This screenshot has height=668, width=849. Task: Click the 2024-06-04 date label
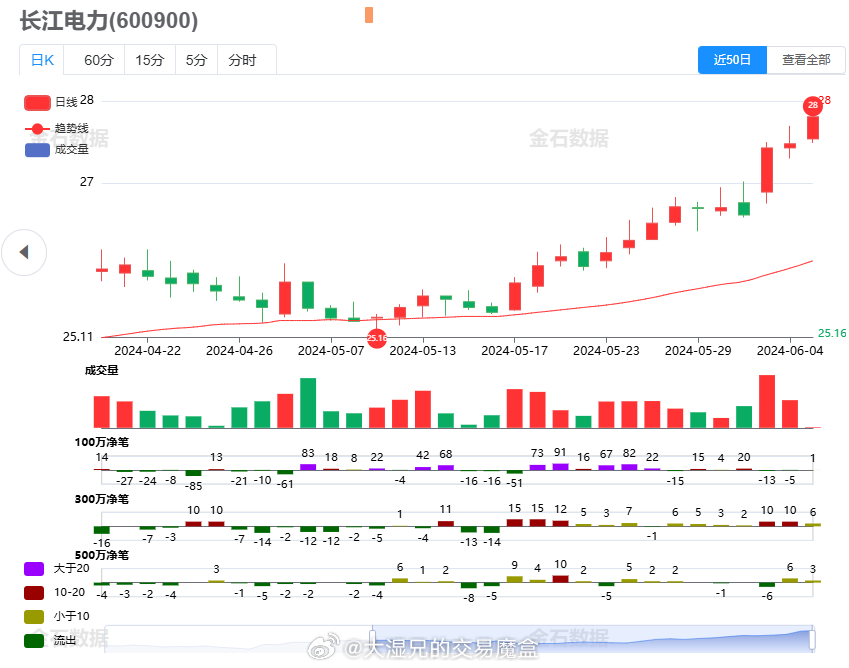pos(790,351)
